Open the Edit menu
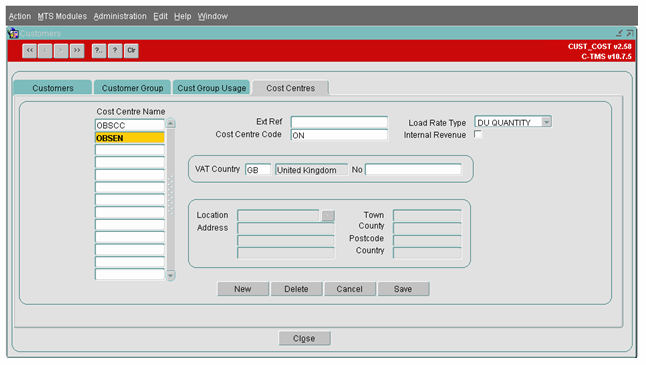 point(160,16)
